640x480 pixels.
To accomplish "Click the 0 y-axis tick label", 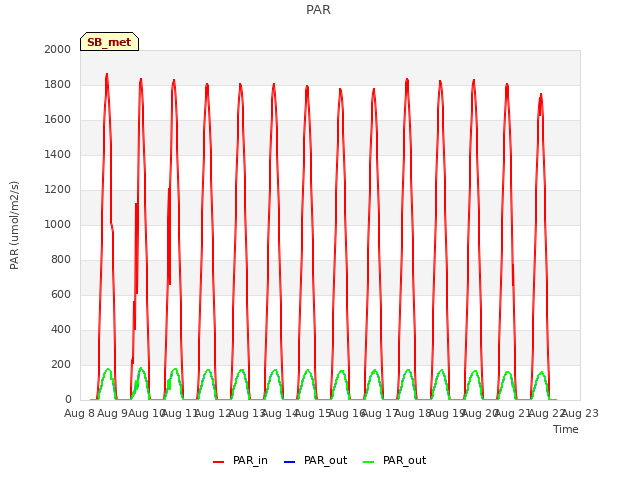I will (x=68, y=400).
